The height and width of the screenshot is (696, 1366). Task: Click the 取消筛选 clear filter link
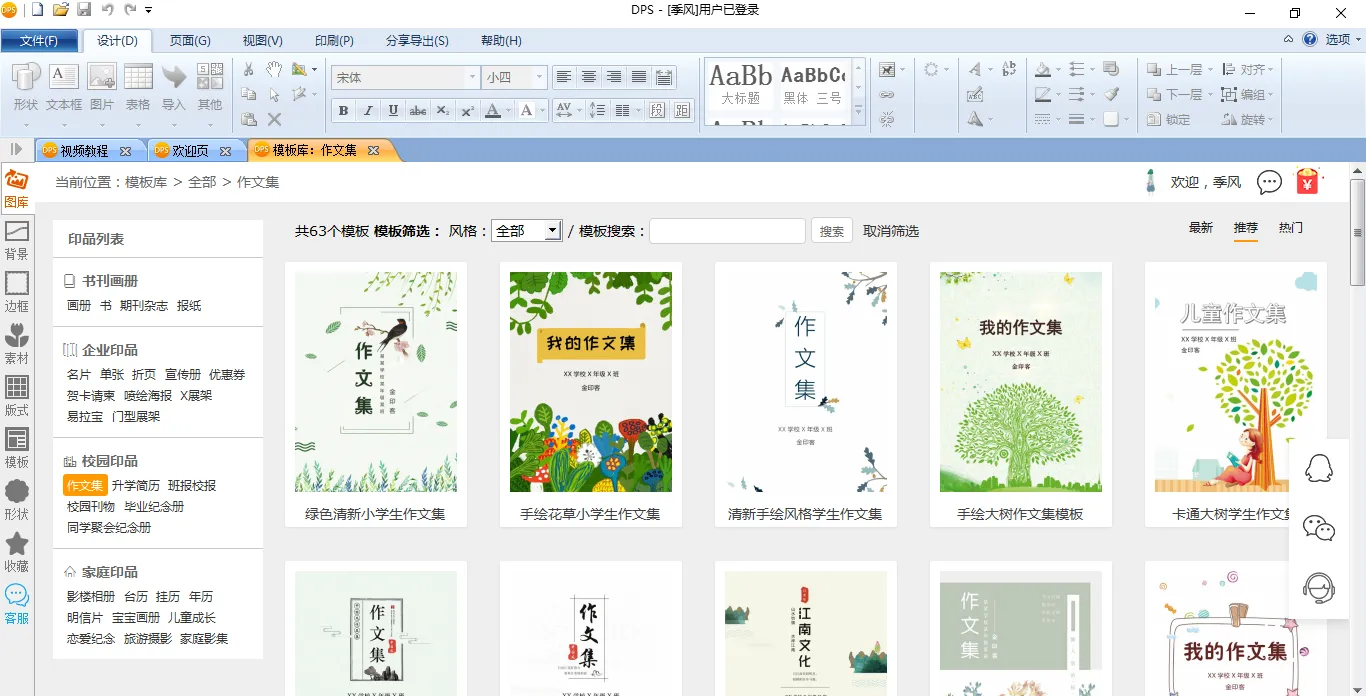coord(891,231)
